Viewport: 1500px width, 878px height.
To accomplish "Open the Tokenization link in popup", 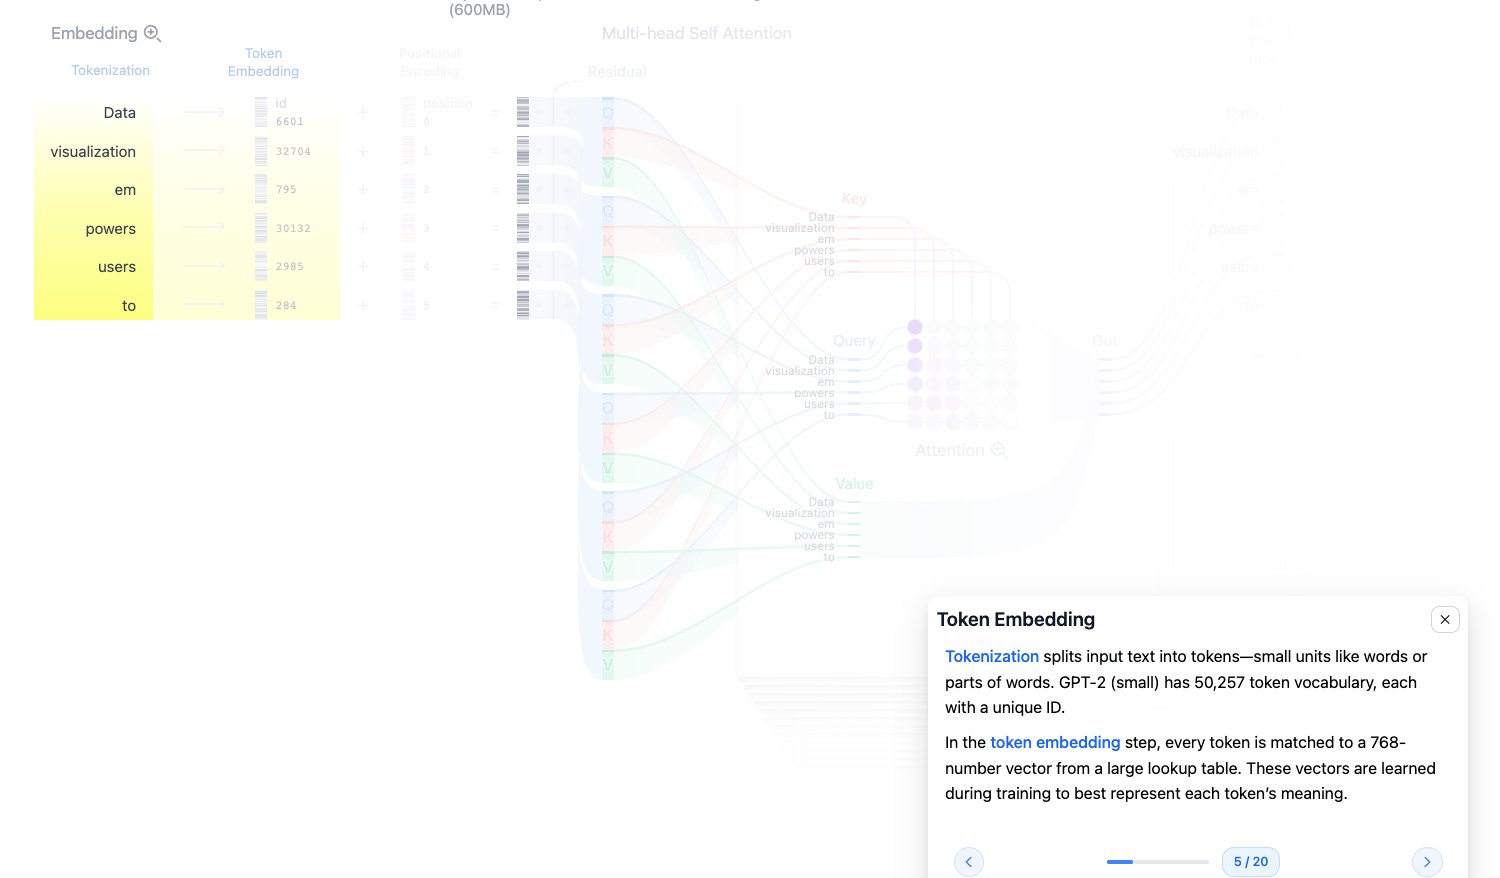I will tap(992, 656).
